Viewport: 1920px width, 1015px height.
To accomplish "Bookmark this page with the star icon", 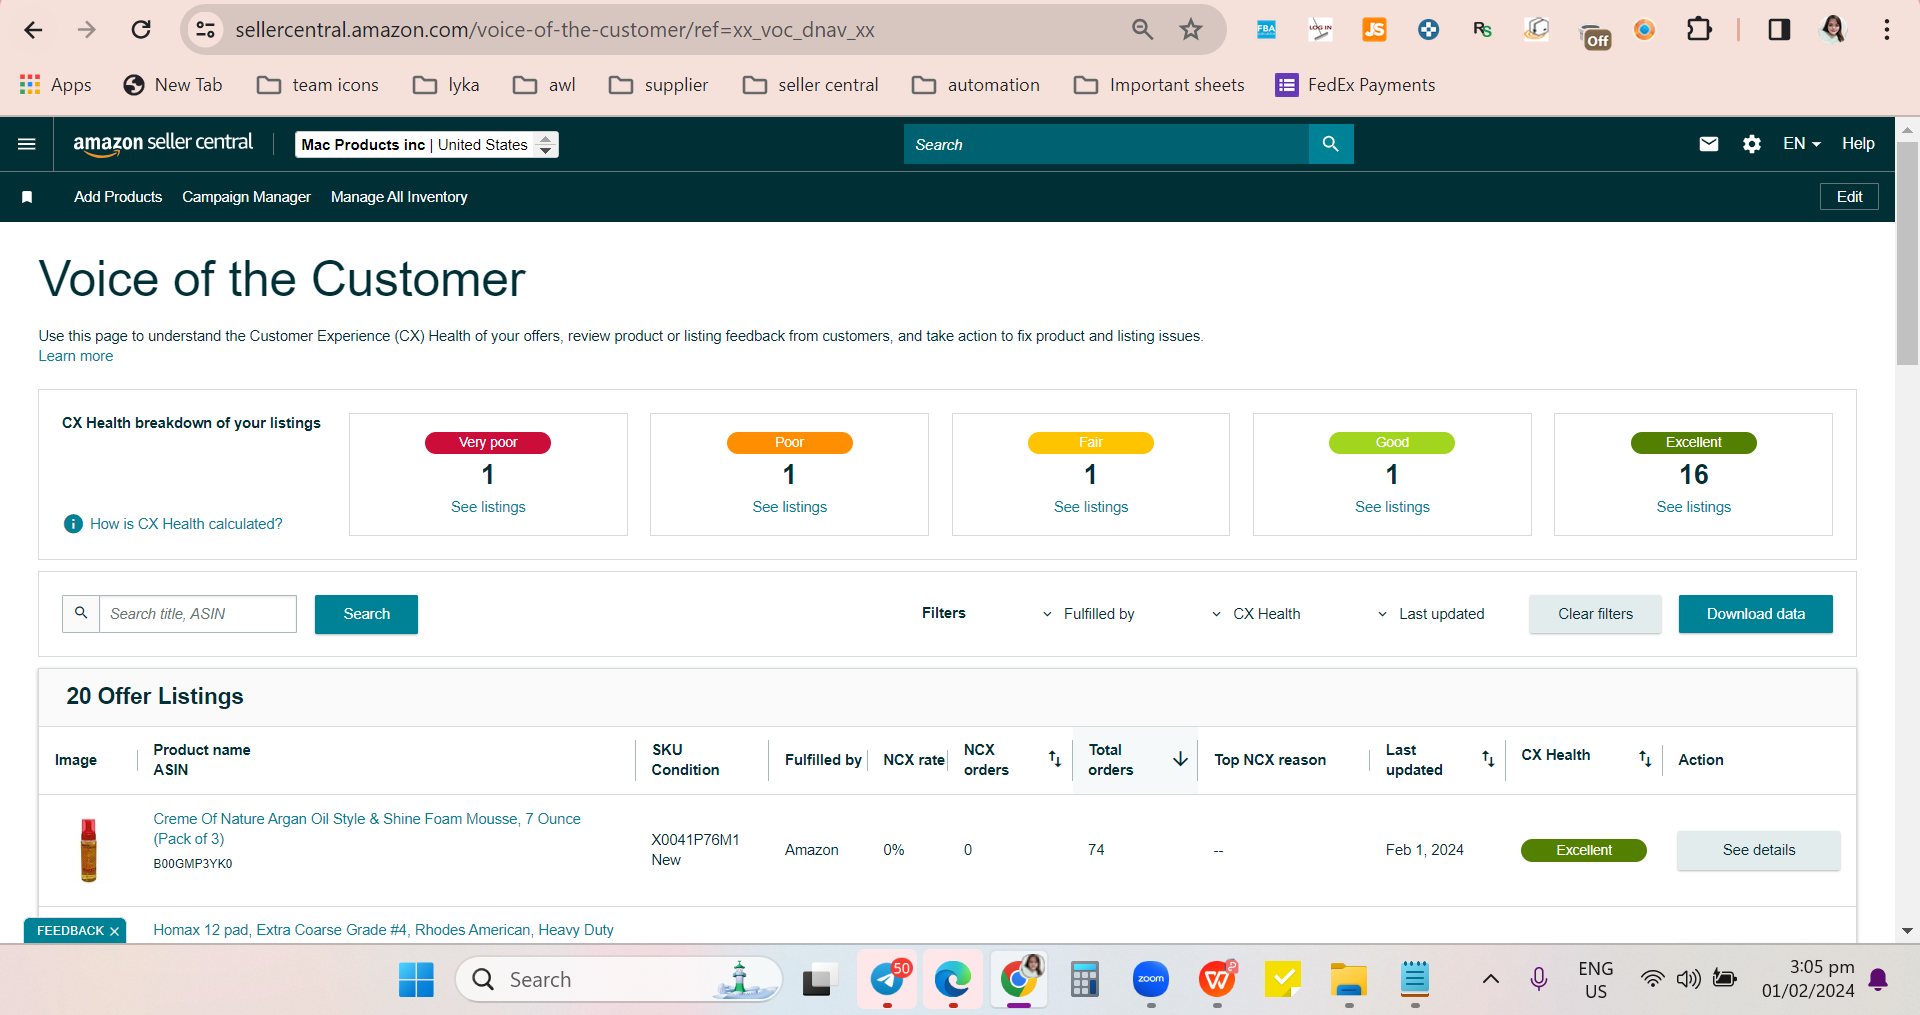I will 1190,30.
